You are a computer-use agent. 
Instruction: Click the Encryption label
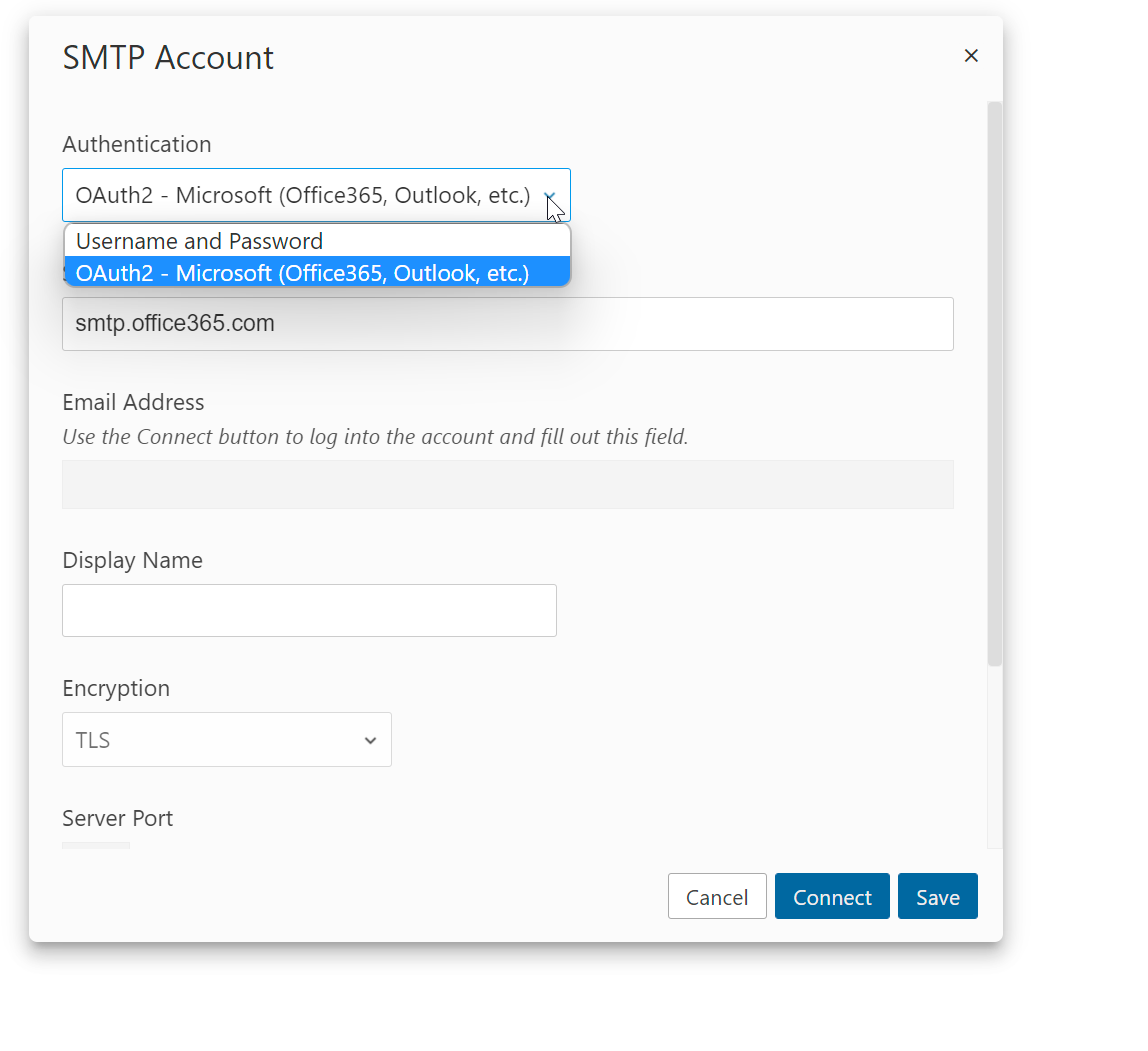[116, 688]
